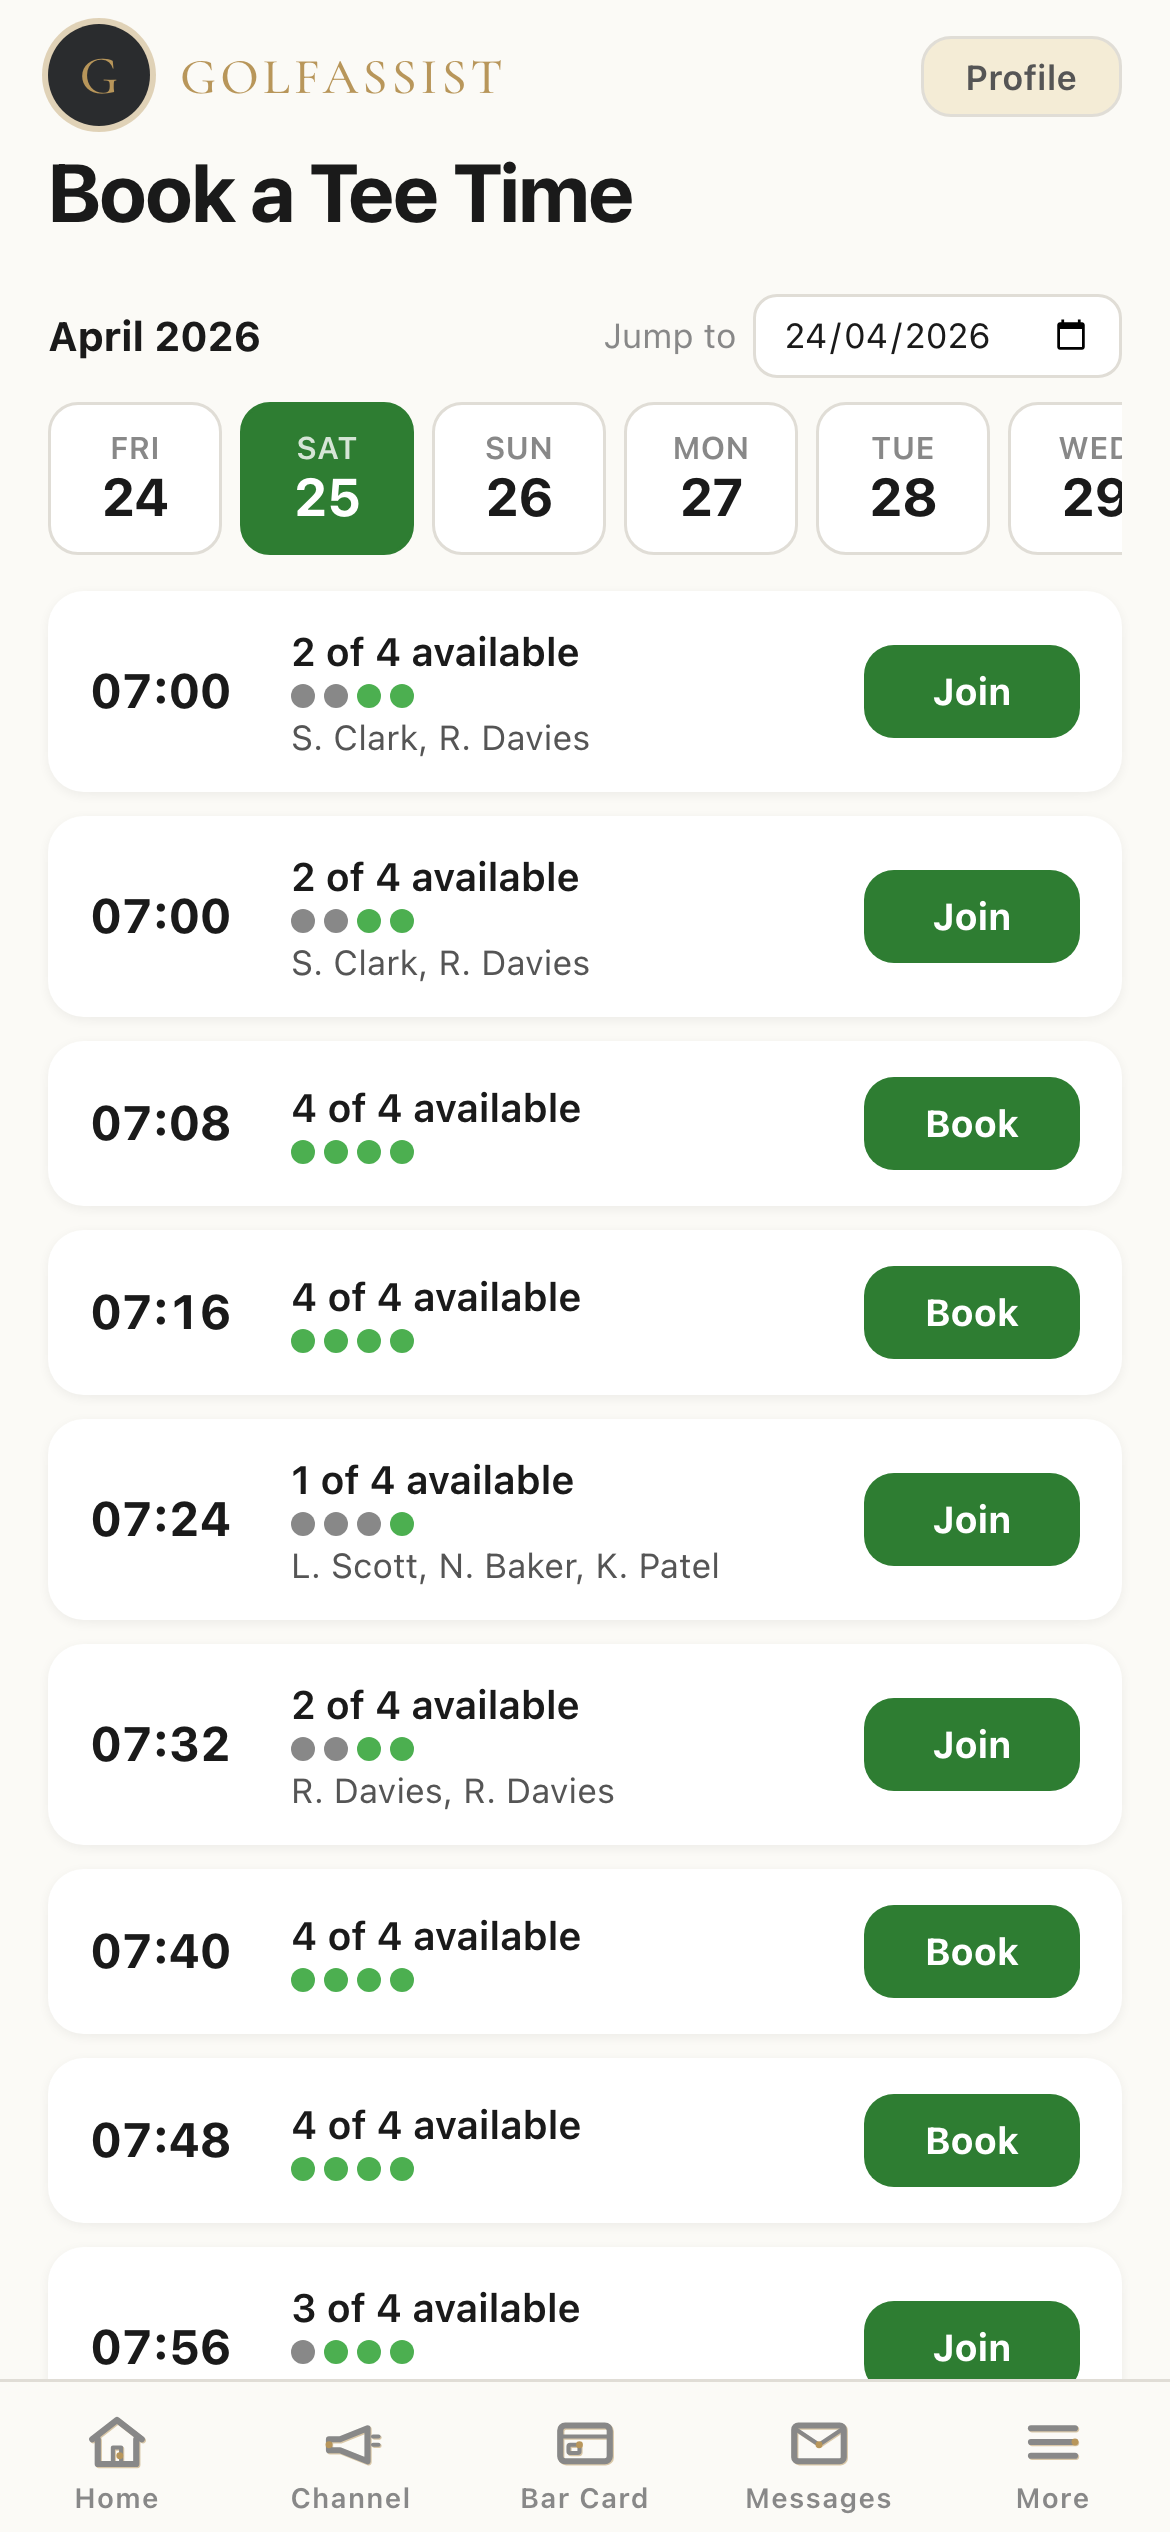This screenshot has height=2532, width=1170.
Task: Open the Bar Card icon
Action: point(585,2444)
